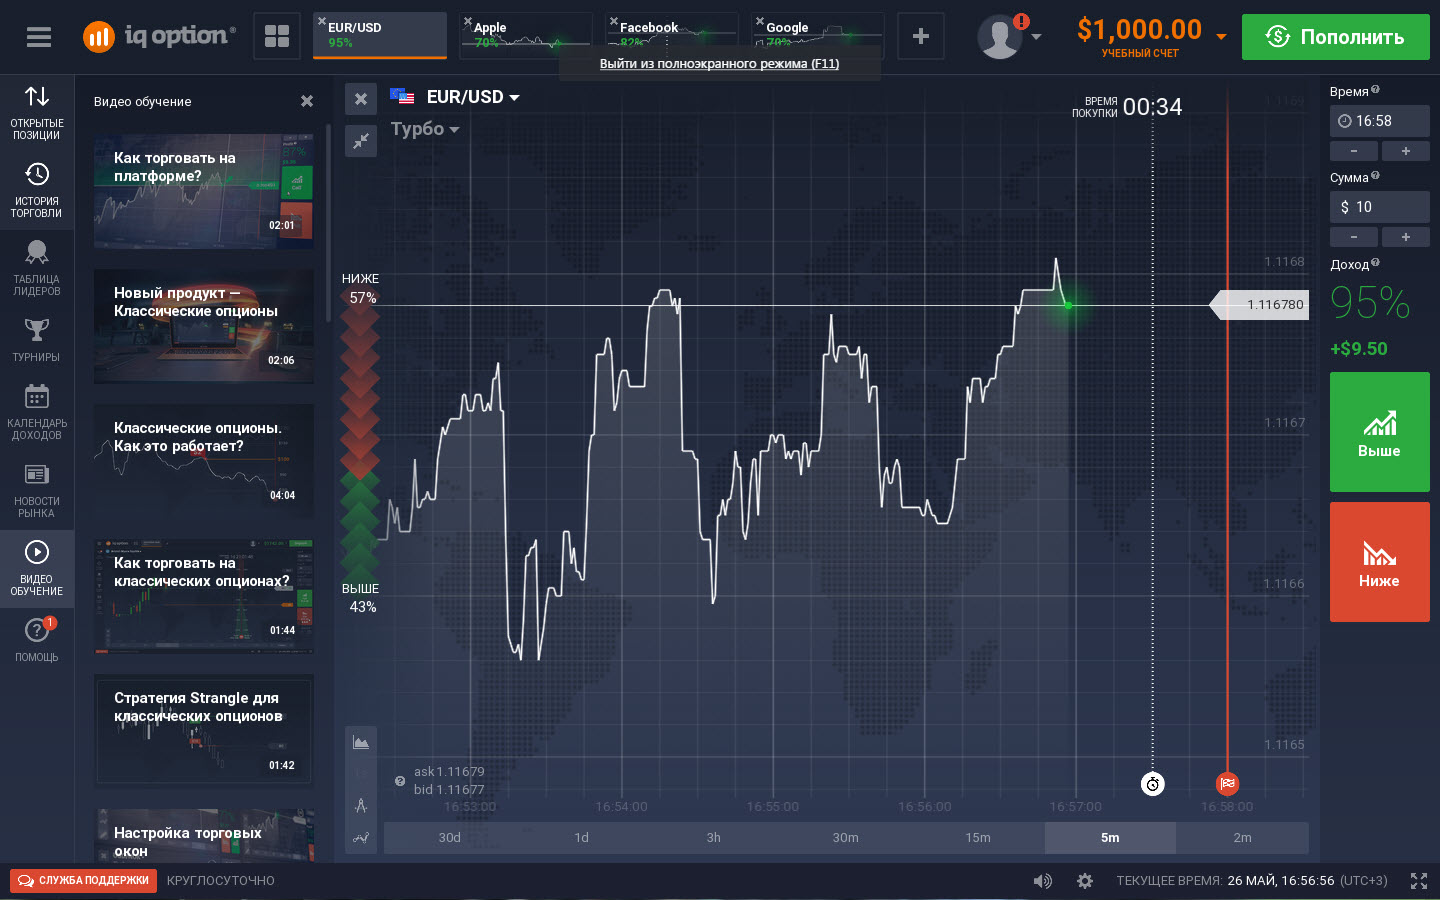The height and width of the screenshot is (900, 1440).
Task: Click help icon next to Сумма
Action: click(1375, 176)
